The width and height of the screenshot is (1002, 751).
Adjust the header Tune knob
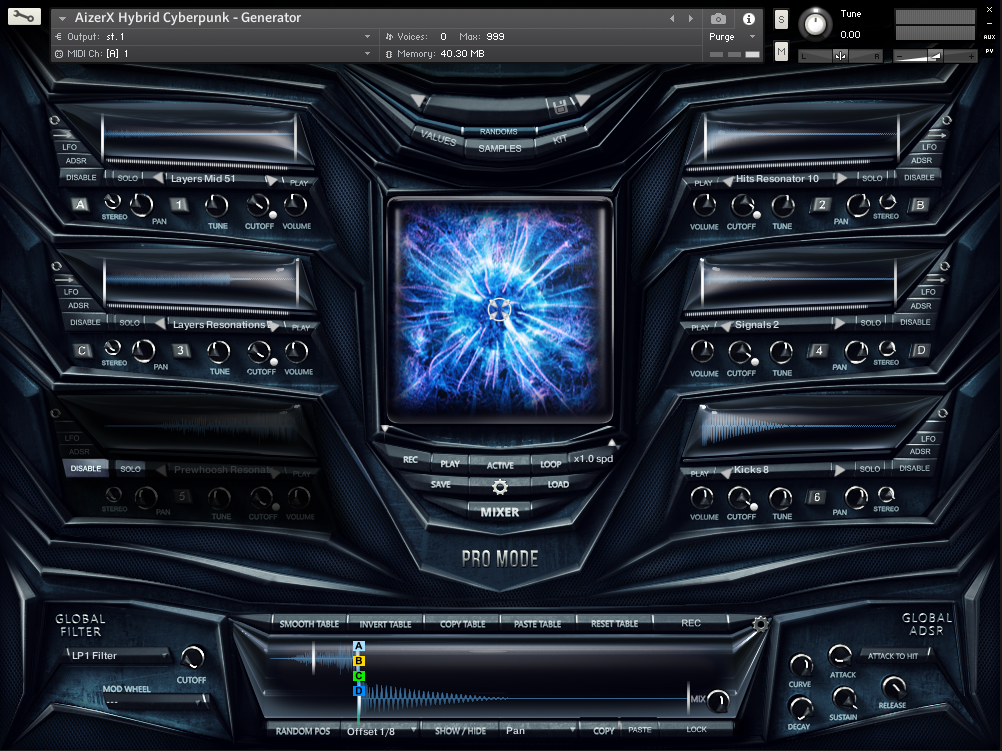815,24
